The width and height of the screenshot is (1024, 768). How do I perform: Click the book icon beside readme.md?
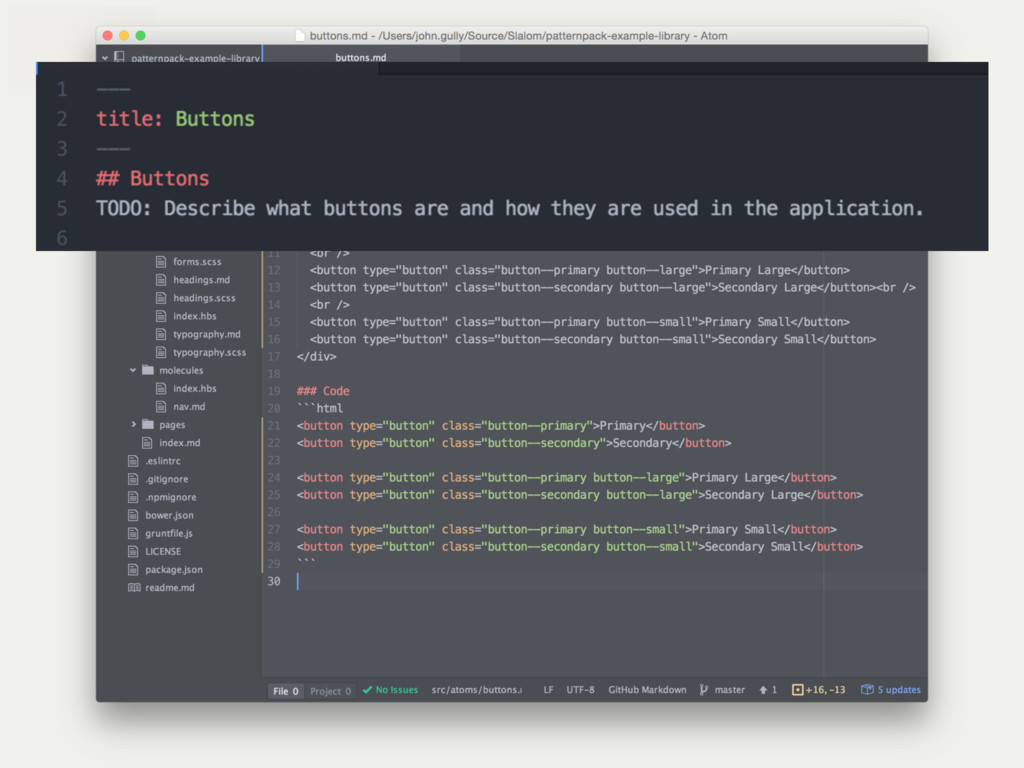(x=134, y=588)
